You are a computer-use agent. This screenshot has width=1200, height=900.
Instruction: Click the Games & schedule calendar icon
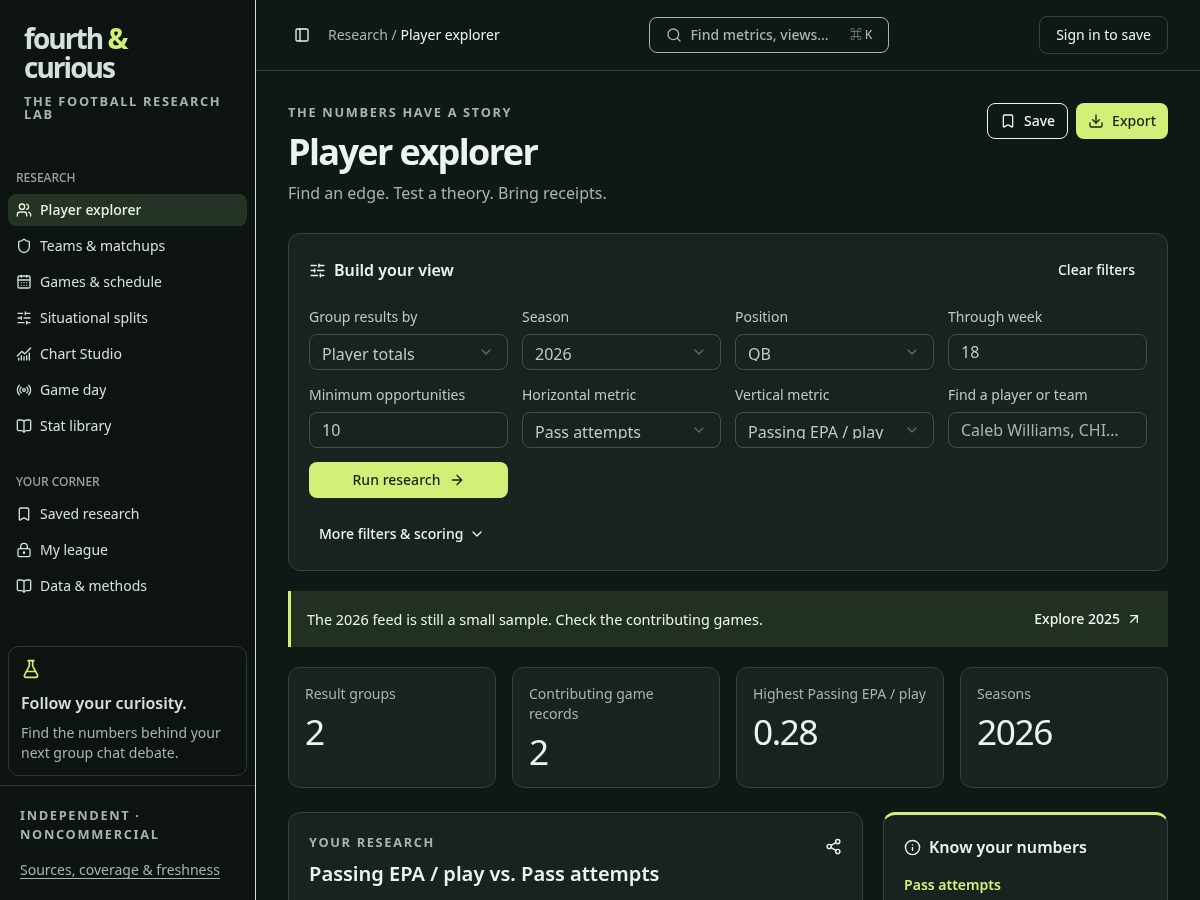[24, 282]
